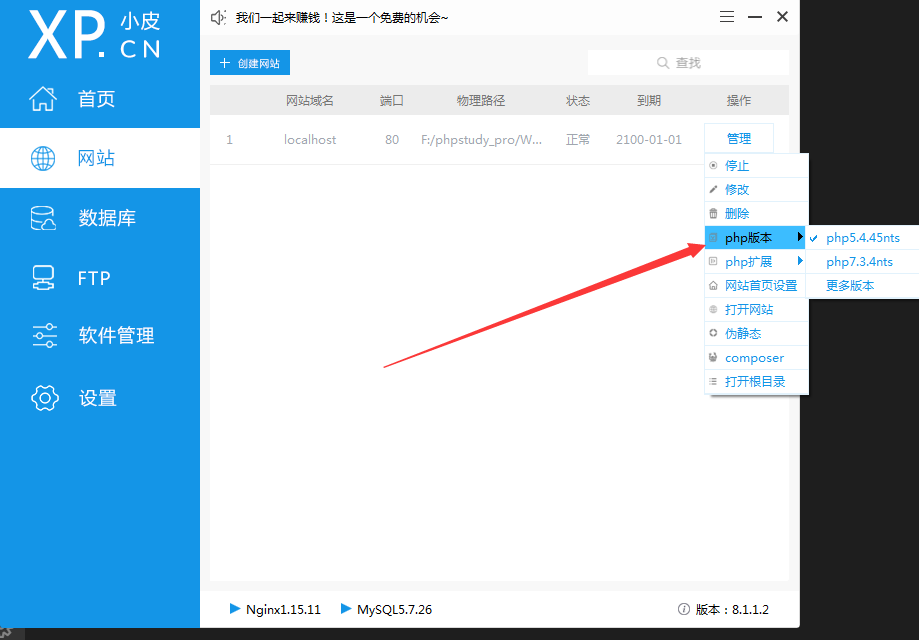This screenshot has height=640, width=919.
Task: Choose 更多版本 in the submenu
Action: click(863, 285)
